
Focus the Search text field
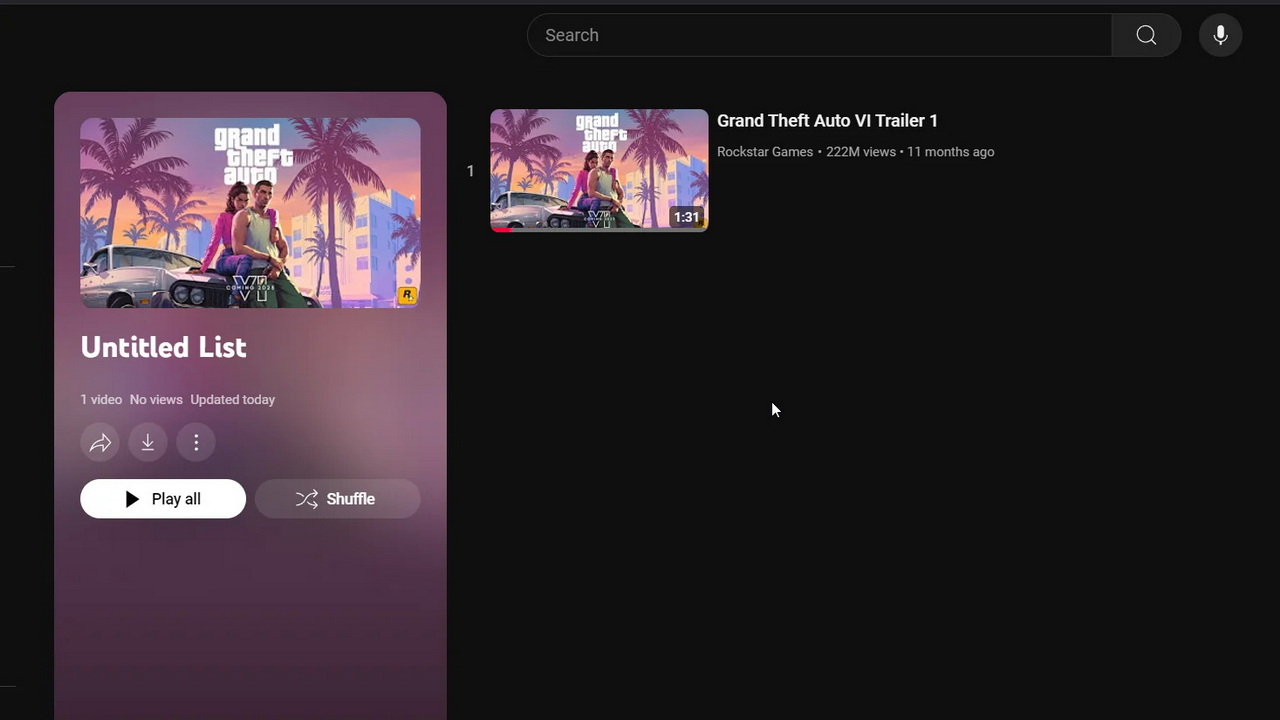(x=820, y=35)
